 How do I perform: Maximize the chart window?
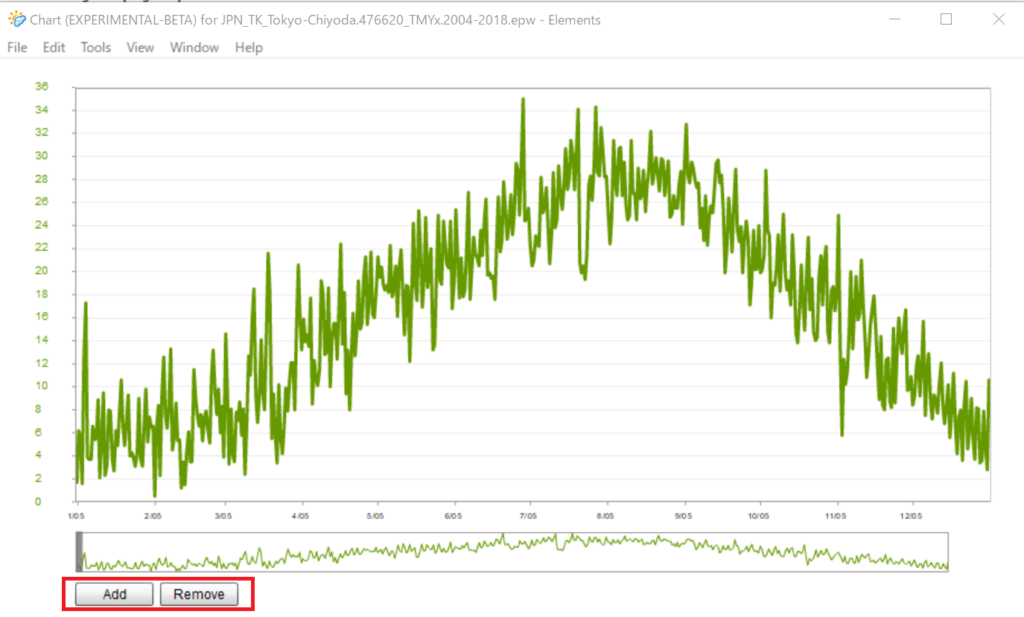pos(946,20)
